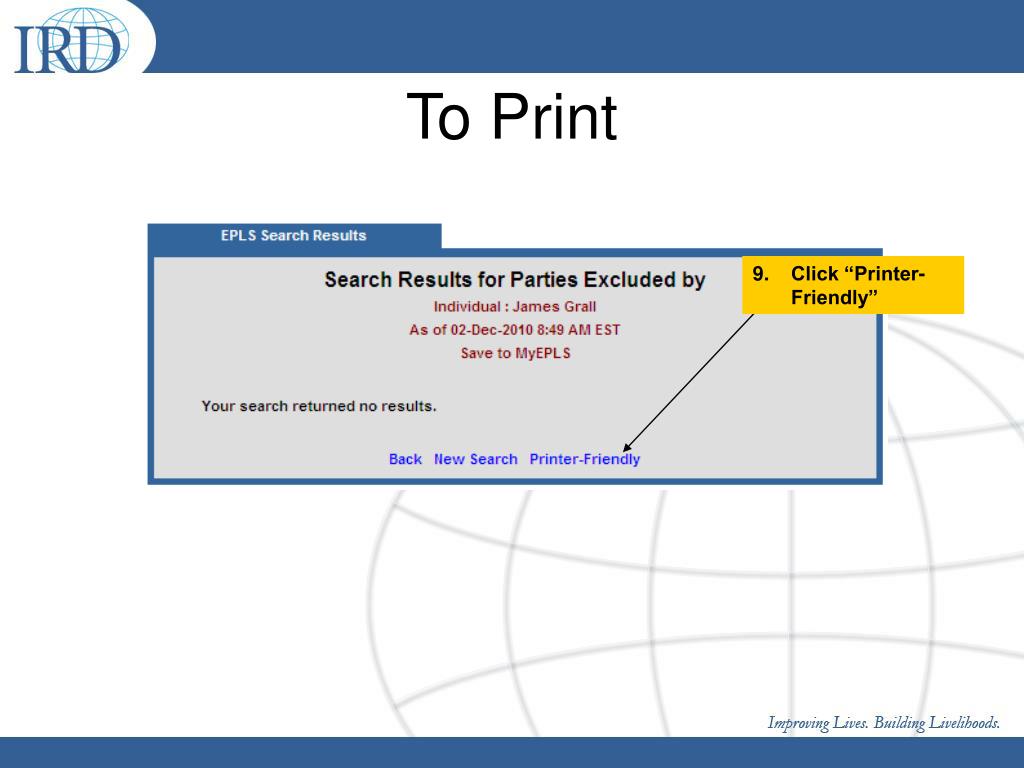This screenshot has width=1024, height=768.
Task: Click "Improving Lives. Building Livelihoods." tagline
Action: [x=884, y=723]
